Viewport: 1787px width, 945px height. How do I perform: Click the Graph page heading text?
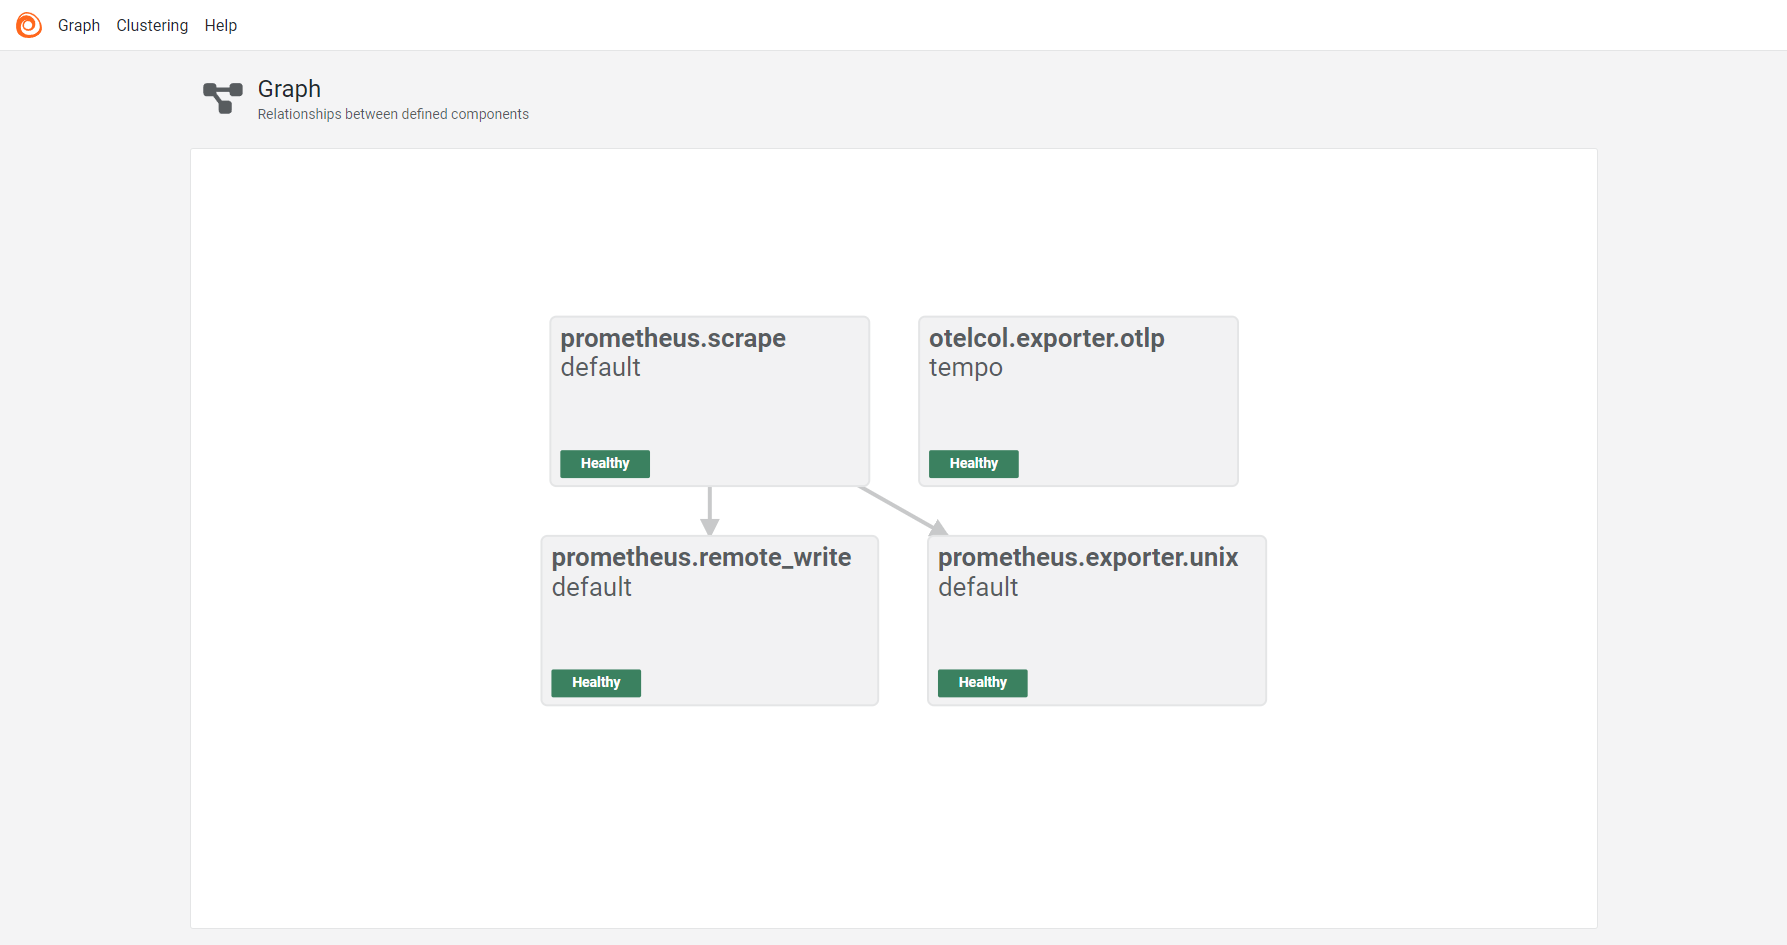coord(288,88)
